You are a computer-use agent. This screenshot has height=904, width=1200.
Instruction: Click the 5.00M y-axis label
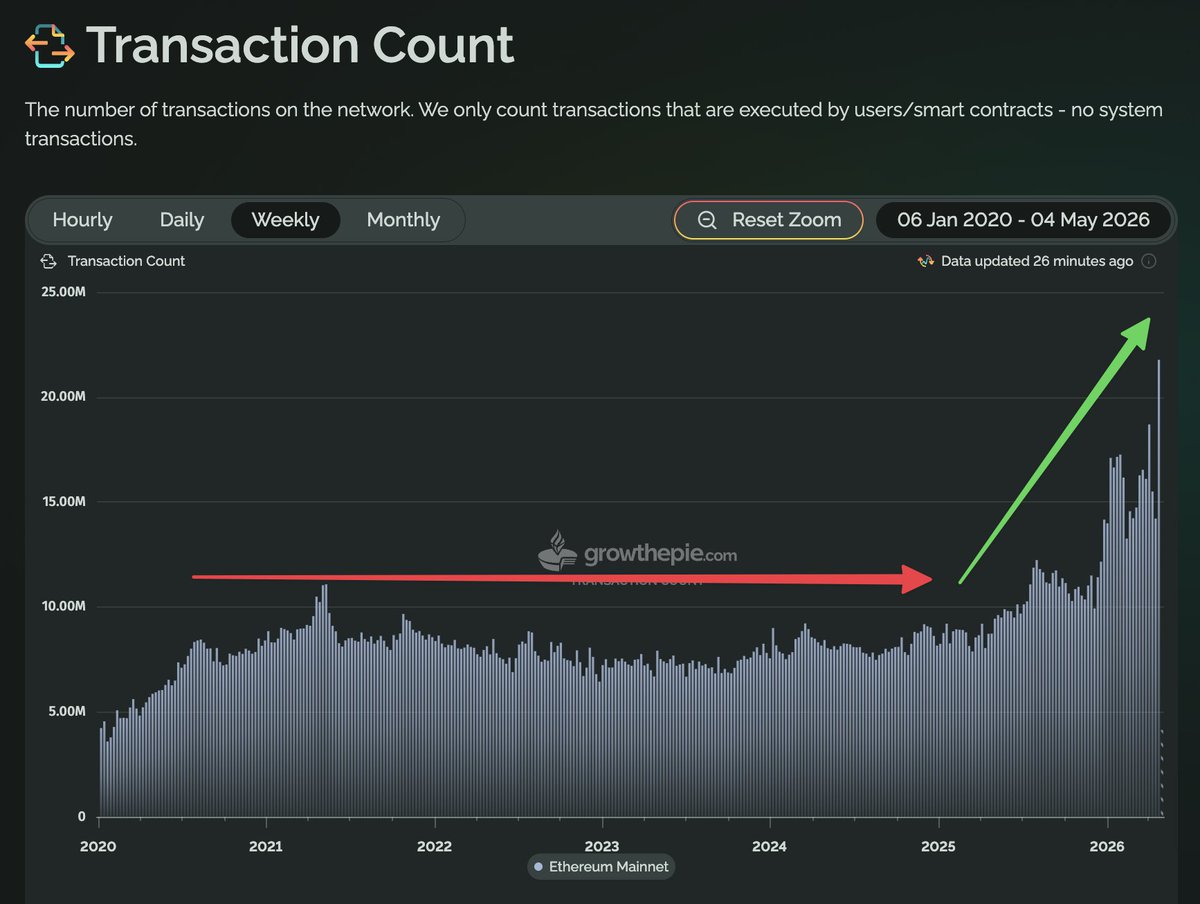point(66,711)
